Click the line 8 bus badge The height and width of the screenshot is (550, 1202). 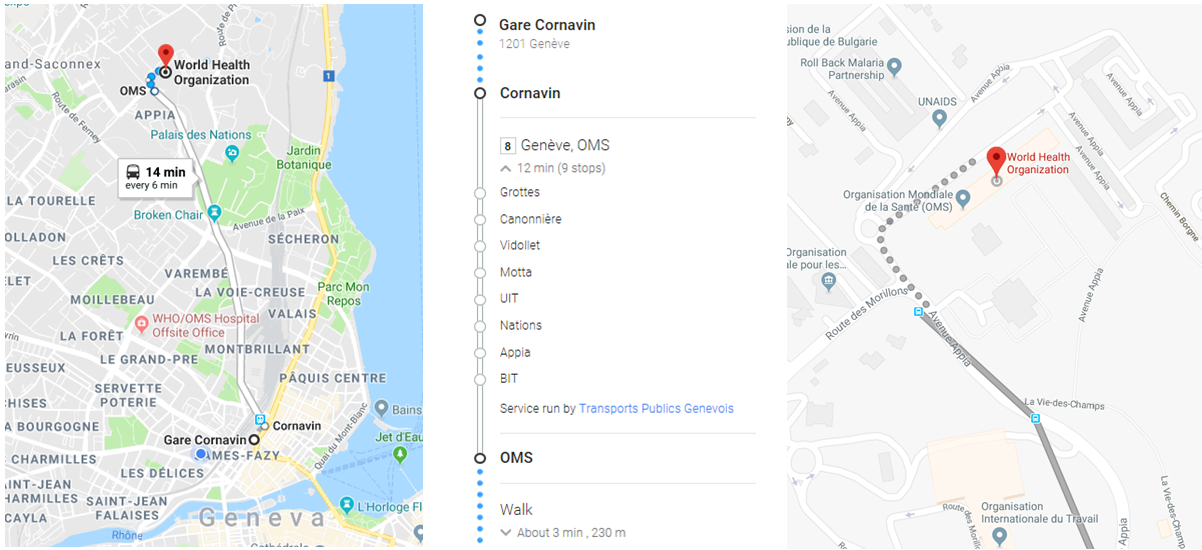pyautogui.click(x=507, y=145)
